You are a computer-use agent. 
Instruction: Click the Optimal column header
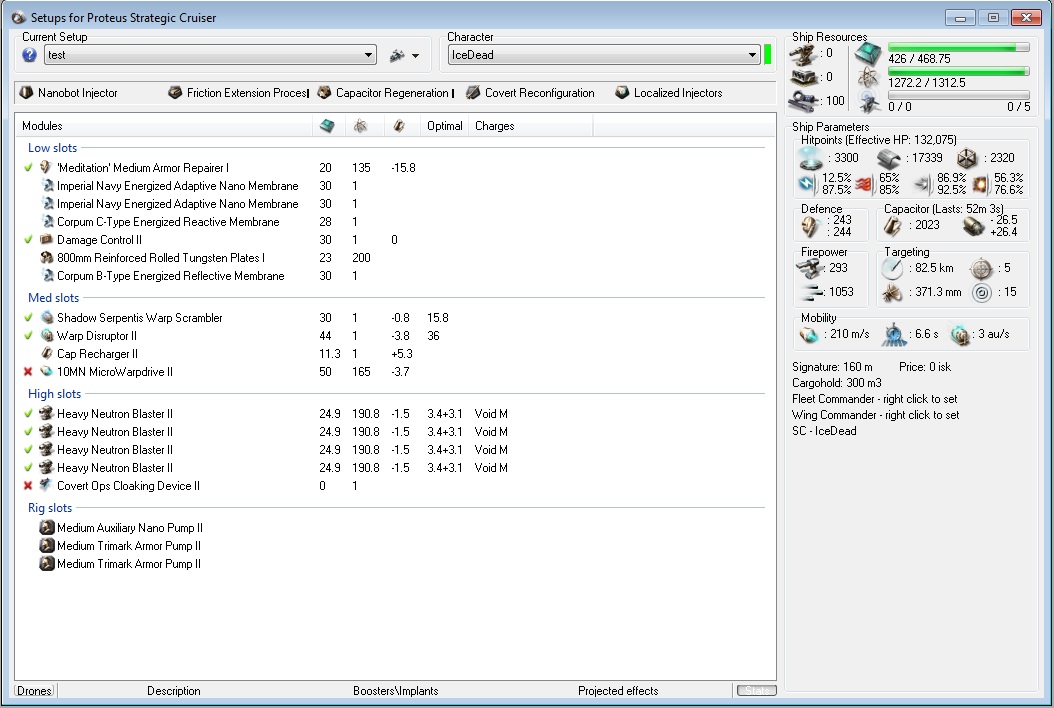pyautogui.click(x=444, y=126)
